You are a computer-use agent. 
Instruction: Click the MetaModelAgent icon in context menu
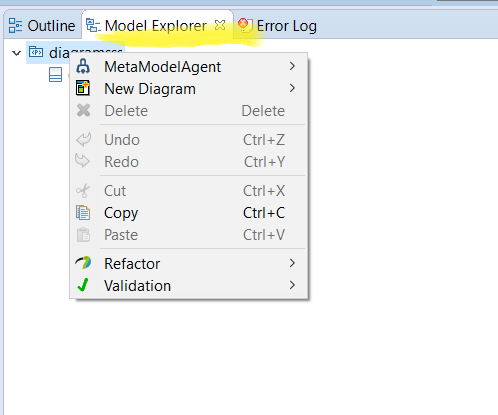click(x=83, y=66)
